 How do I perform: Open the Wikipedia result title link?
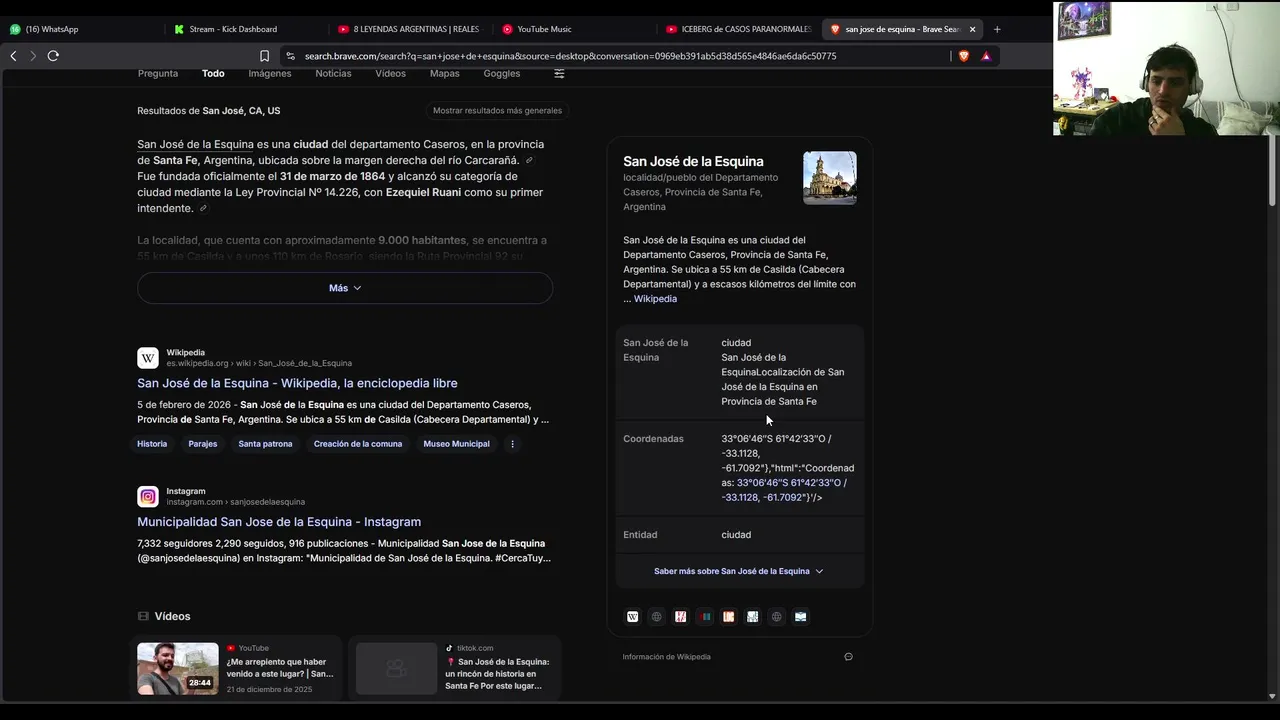tap(297, 383)
